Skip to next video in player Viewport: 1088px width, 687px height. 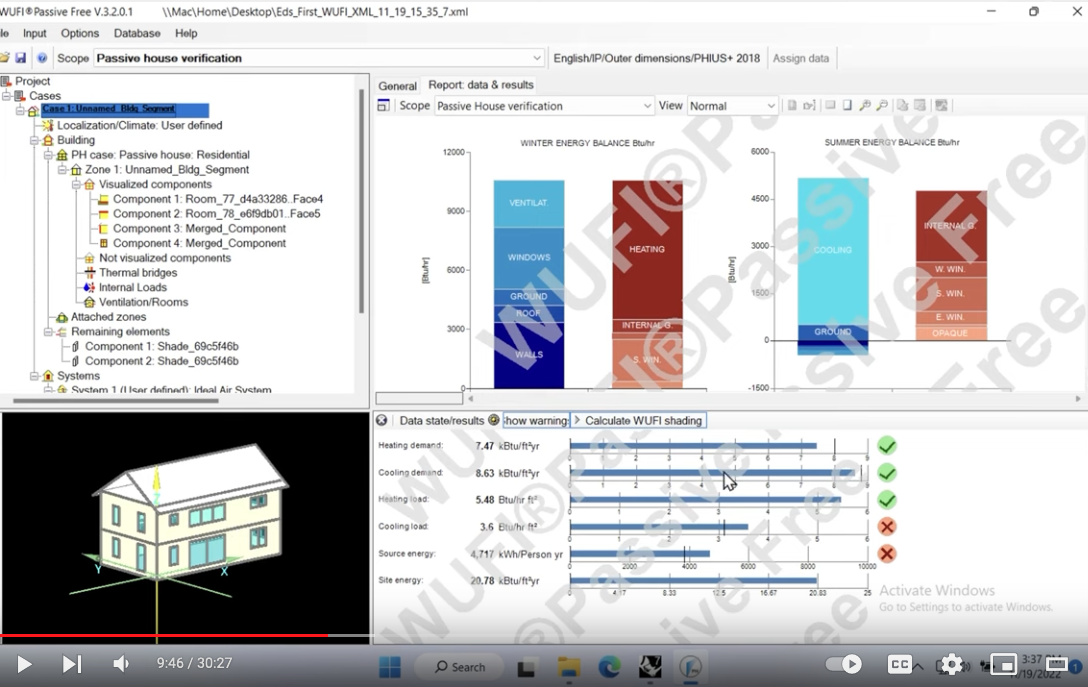click(72, 664)
